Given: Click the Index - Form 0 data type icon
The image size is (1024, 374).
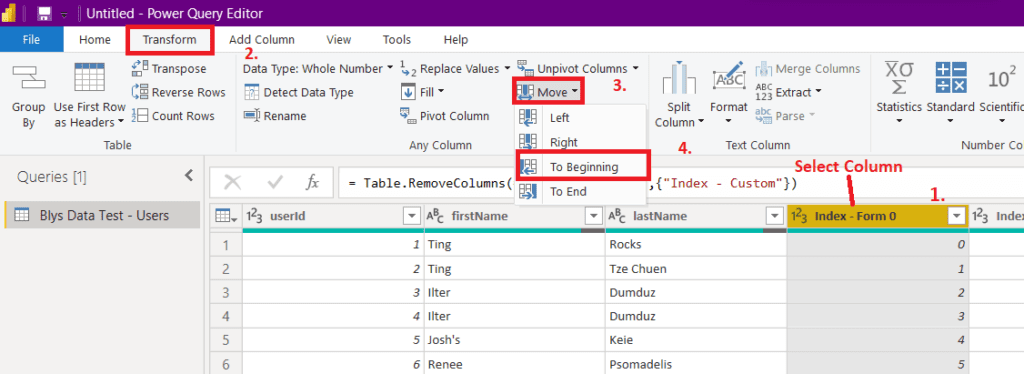Looking at the screenshot, I should 799,215.
